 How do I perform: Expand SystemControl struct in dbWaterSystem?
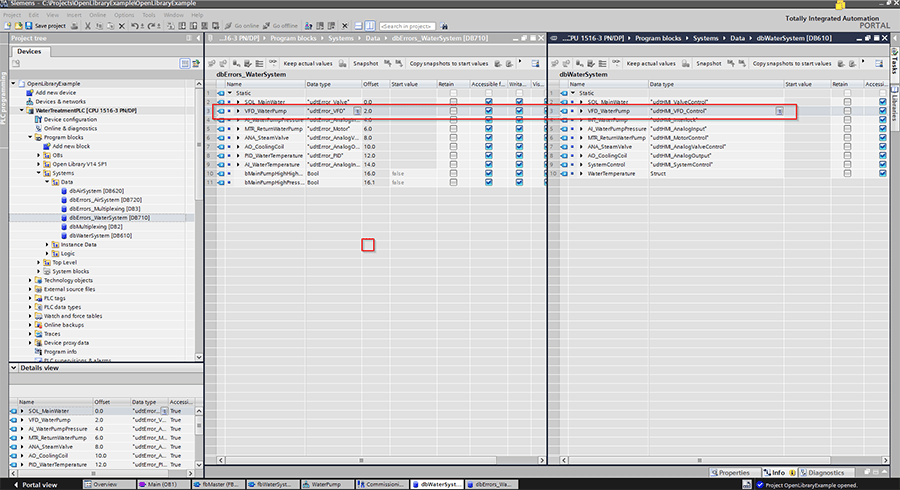pyautogui.click(x=581, y=164)
